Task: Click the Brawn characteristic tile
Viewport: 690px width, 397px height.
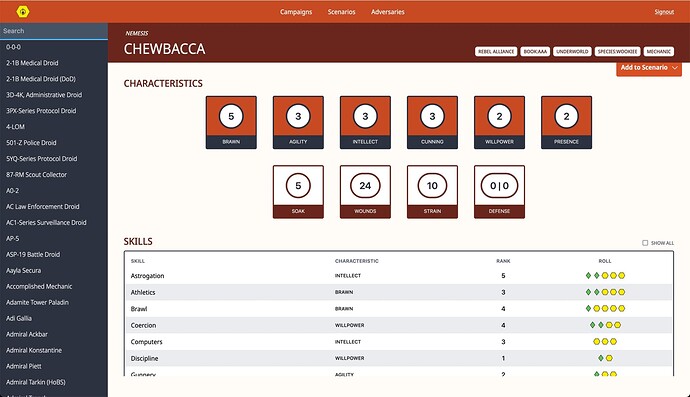Action: [x=231, y=122]
